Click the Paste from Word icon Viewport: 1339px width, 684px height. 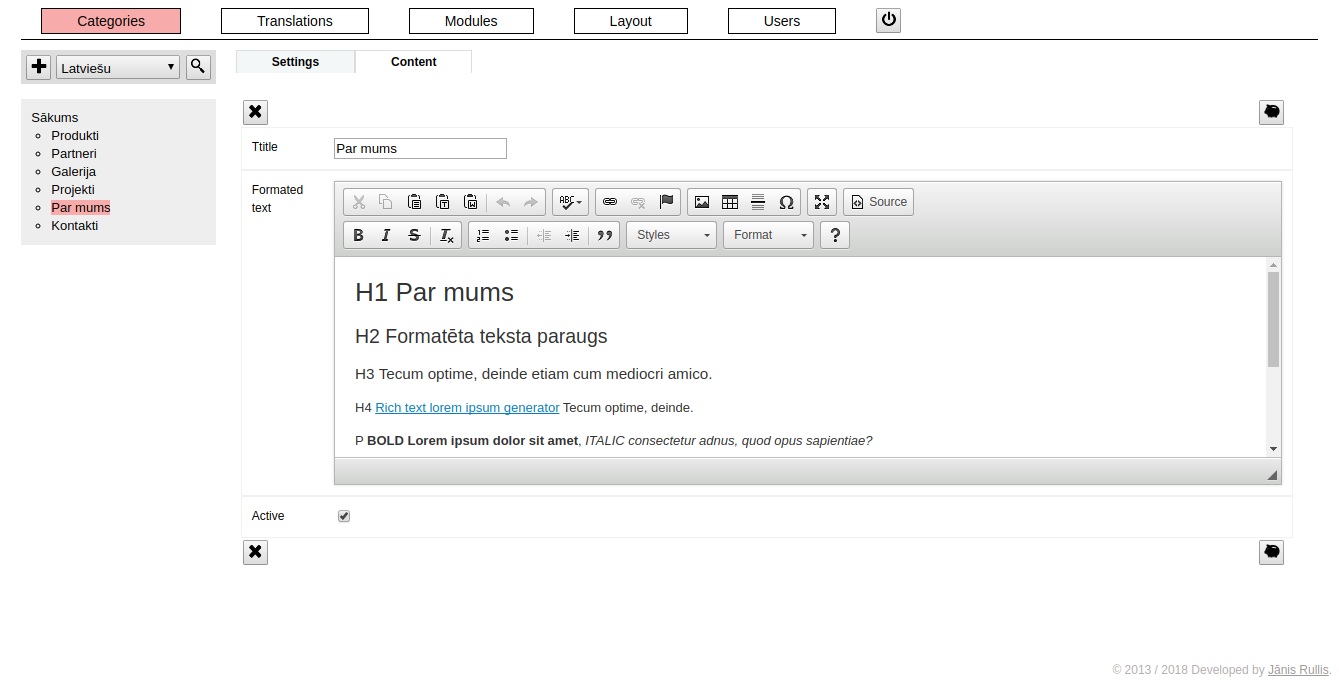coord(470,202)
